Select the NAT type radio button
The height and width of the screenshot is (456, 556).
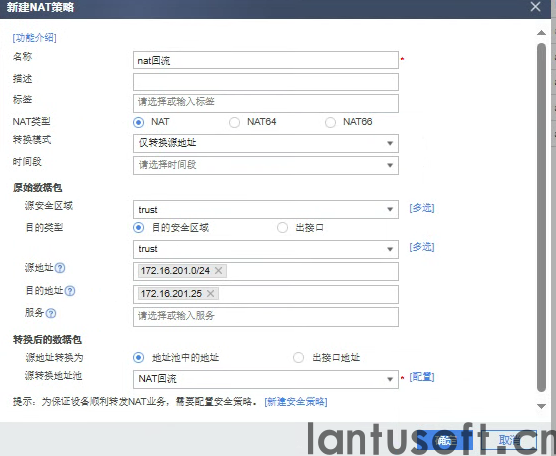coord(138,122)
